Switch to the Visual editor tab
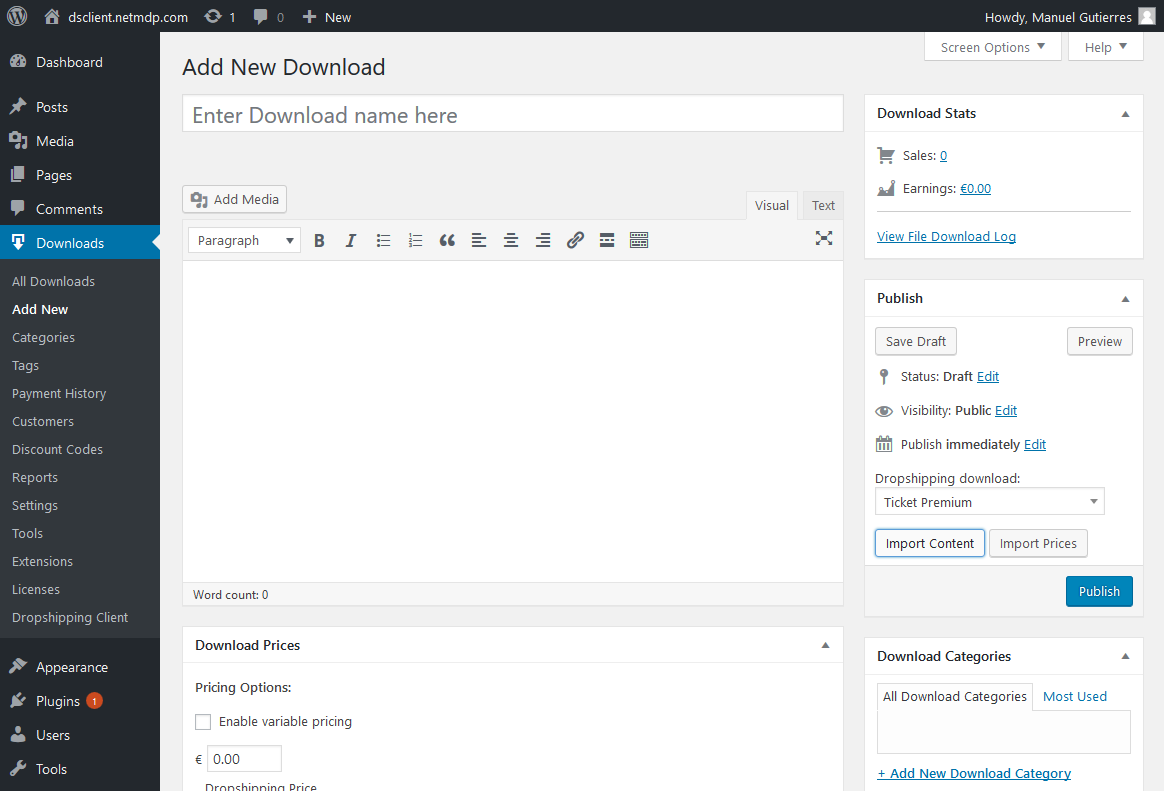Viewport: 1164px width, 791px height. [772, 206]
